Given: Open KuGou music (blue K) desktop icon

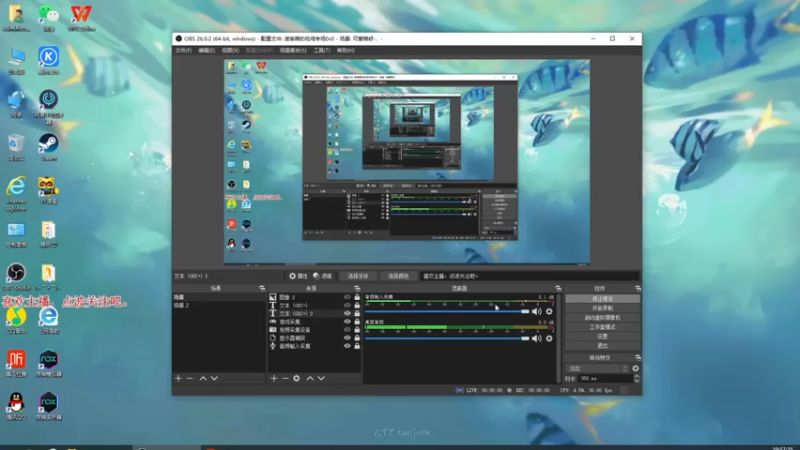Looking at the screenshot, I should (x=48, y=61).
